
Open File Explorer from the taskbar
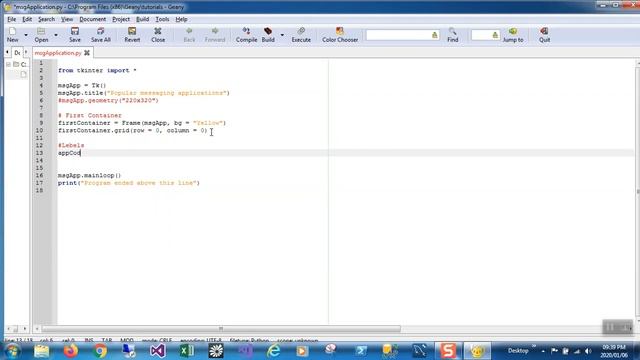[41, 351]
